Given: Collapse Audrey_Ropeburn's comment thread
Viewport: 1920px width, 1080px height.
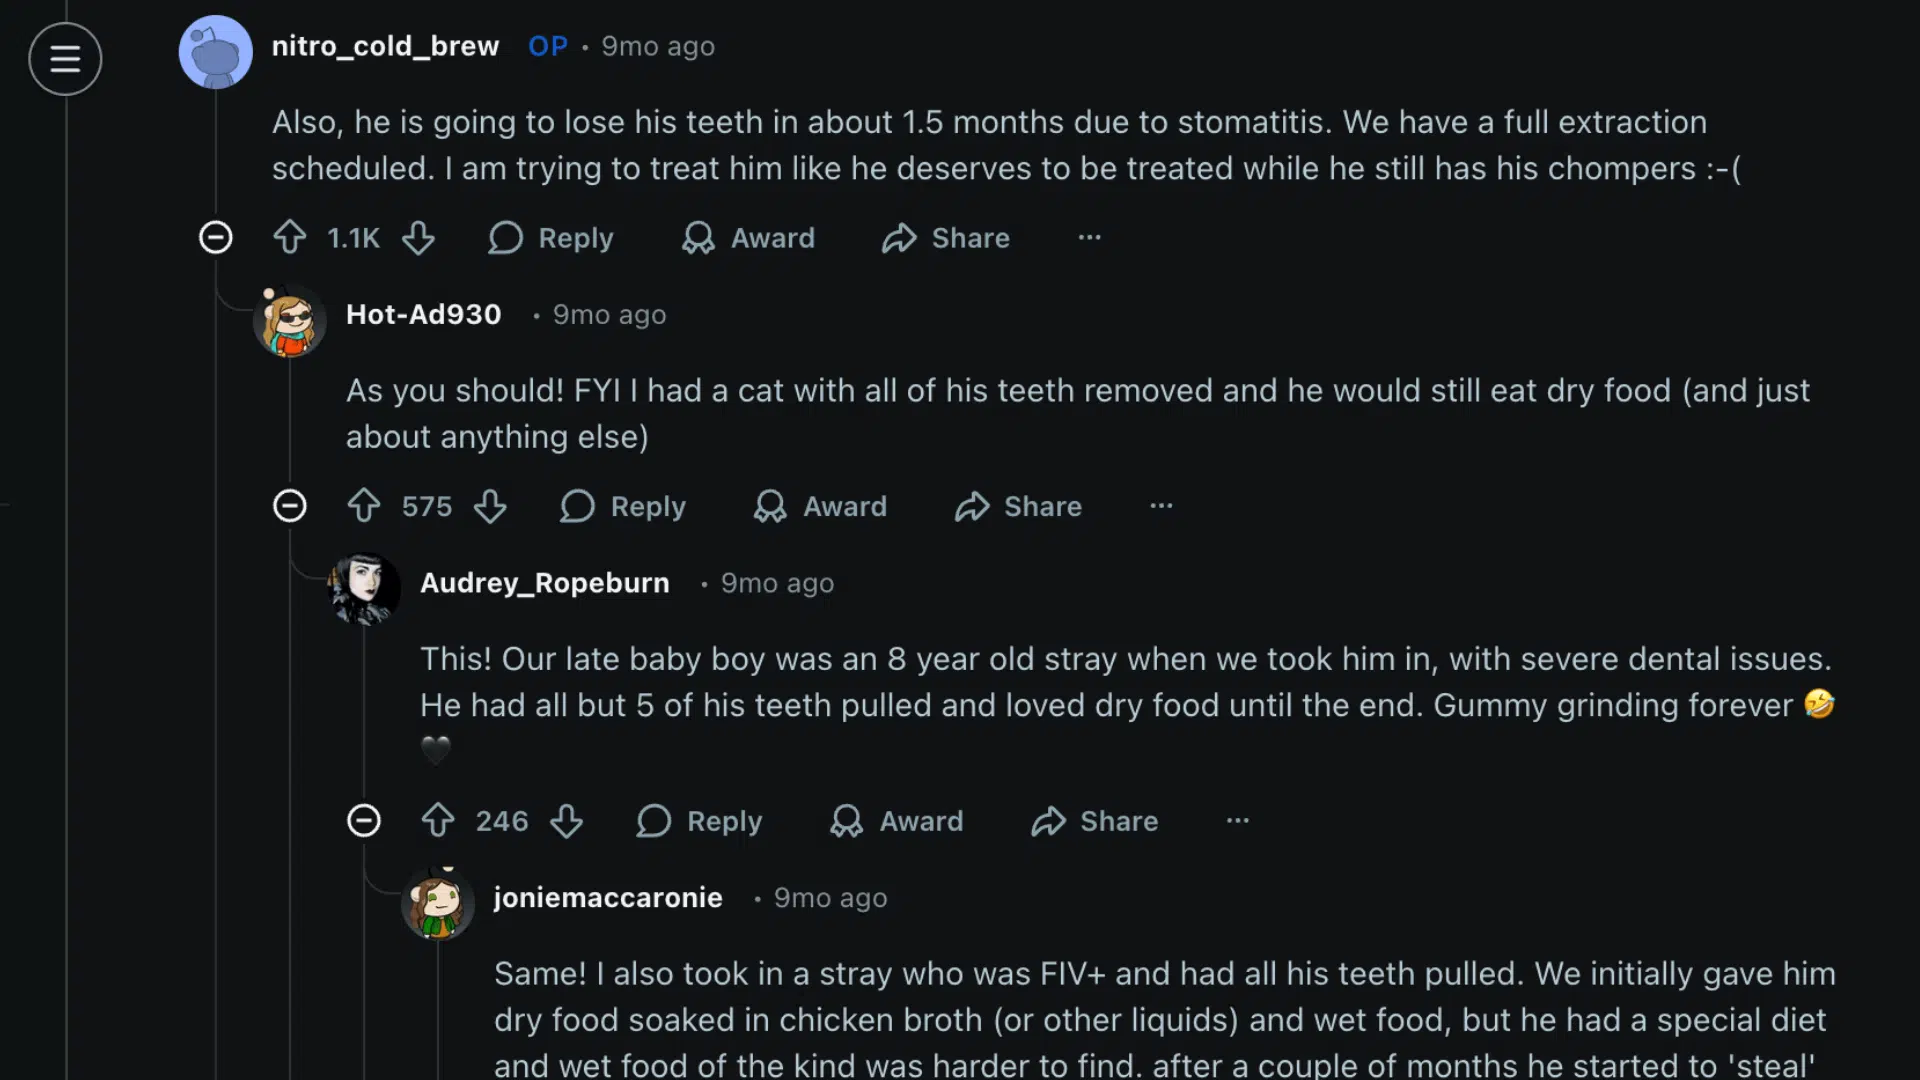Looking at the screenshot, I should [365, 820].
